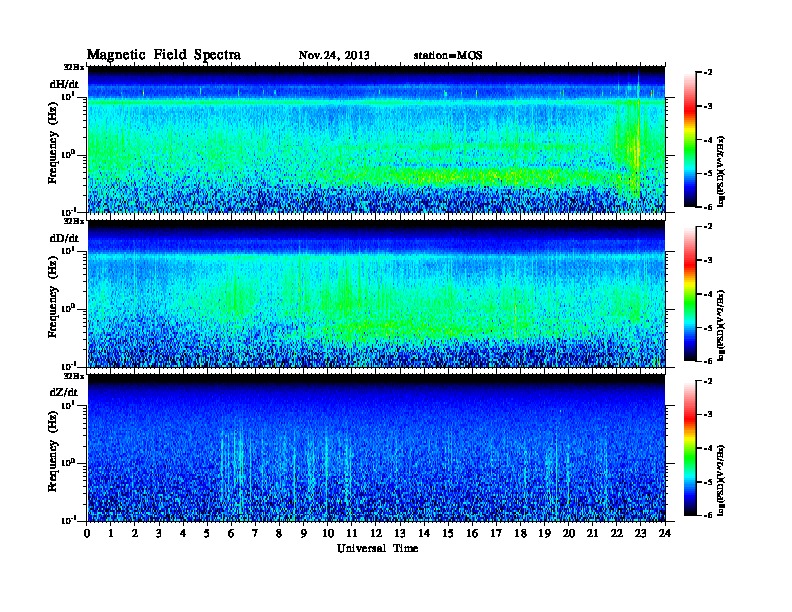
Task: Click the dH/dt panel color scale bar
Action: click(690, 139)
